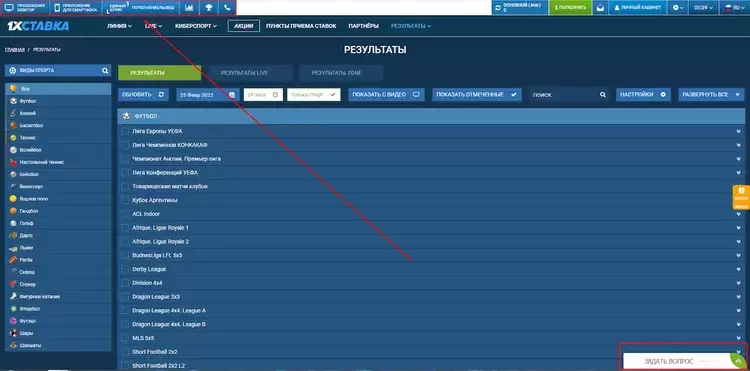The width and height of the screenshot is (750, 371).
Task: Click the Поиск search field
Action: 569,95
